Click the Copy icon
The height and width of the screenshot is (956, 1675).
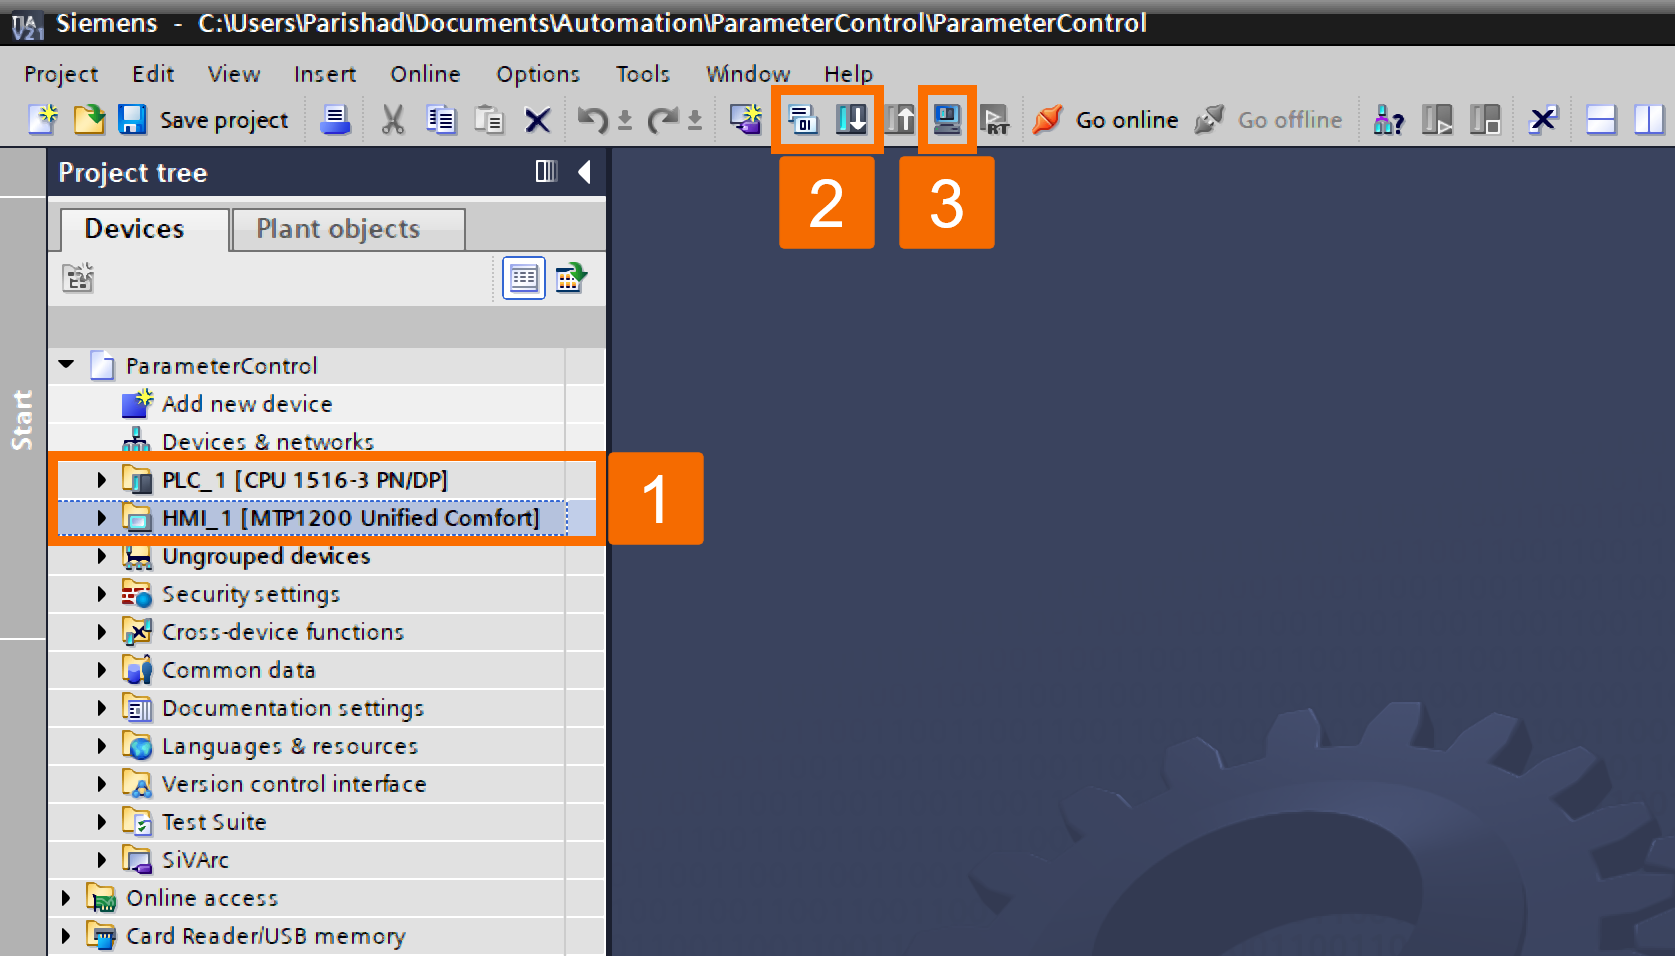pos(441,120)
